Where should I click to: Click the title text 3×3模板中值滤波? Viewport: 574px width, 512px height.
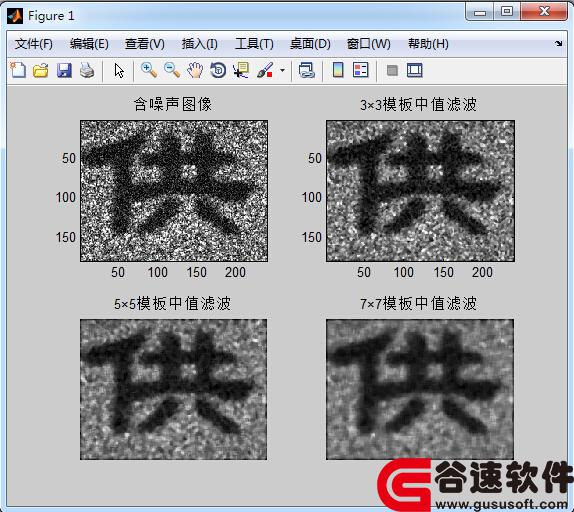418,104
